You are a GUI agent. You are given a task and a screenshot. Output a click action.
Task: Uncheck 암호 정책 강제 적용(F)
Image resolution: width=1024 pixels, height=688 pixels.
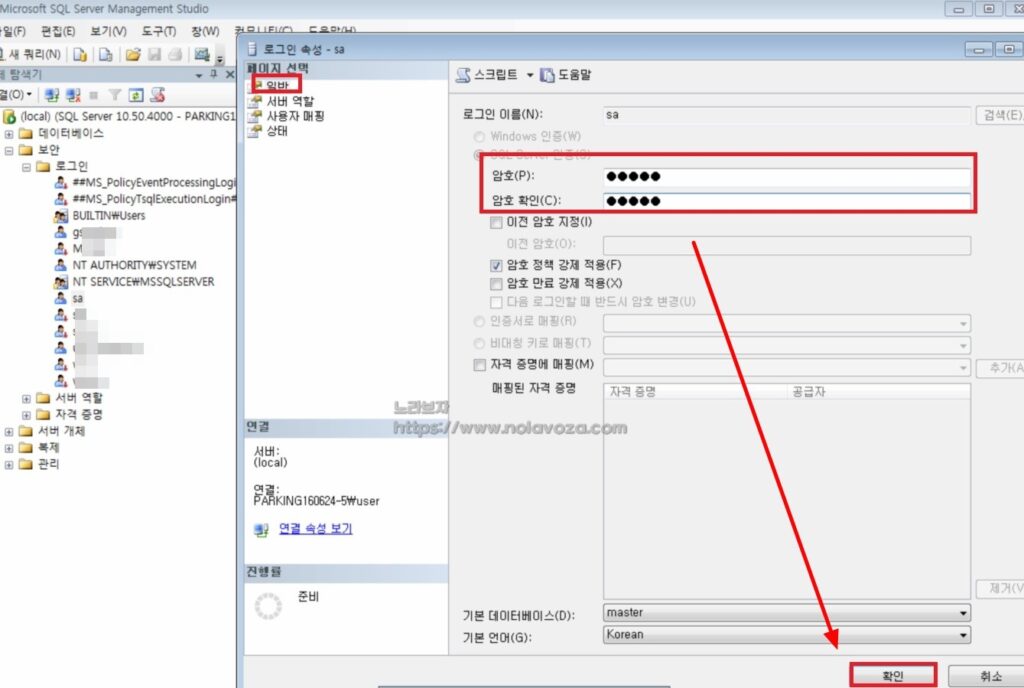[x=496, y=266]
